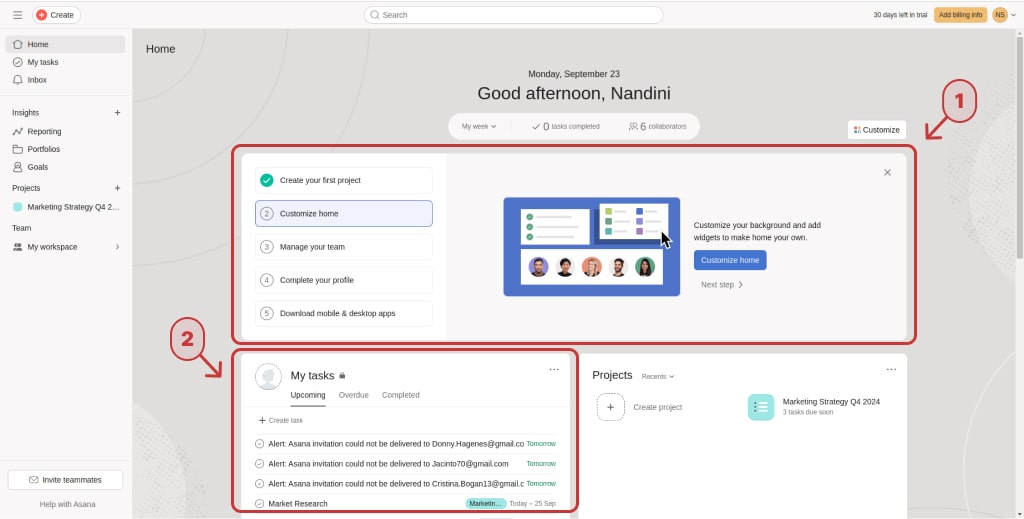Screen dimensions: 1024x519
Task: Select step 2 Customize home
Action: click(344, 213)
